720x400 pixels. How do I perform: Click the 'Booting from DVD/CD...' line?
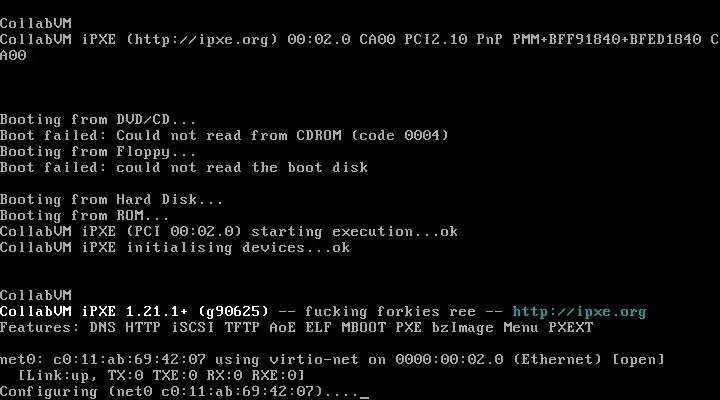click(98, 120)
